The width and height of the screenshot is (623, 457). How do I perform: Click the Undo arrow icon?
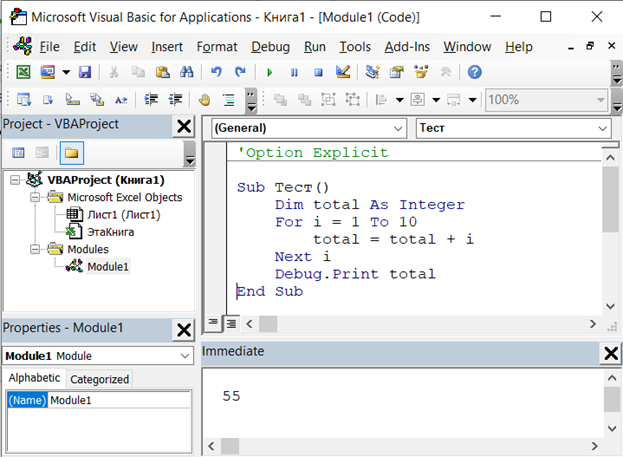[216, 72]
